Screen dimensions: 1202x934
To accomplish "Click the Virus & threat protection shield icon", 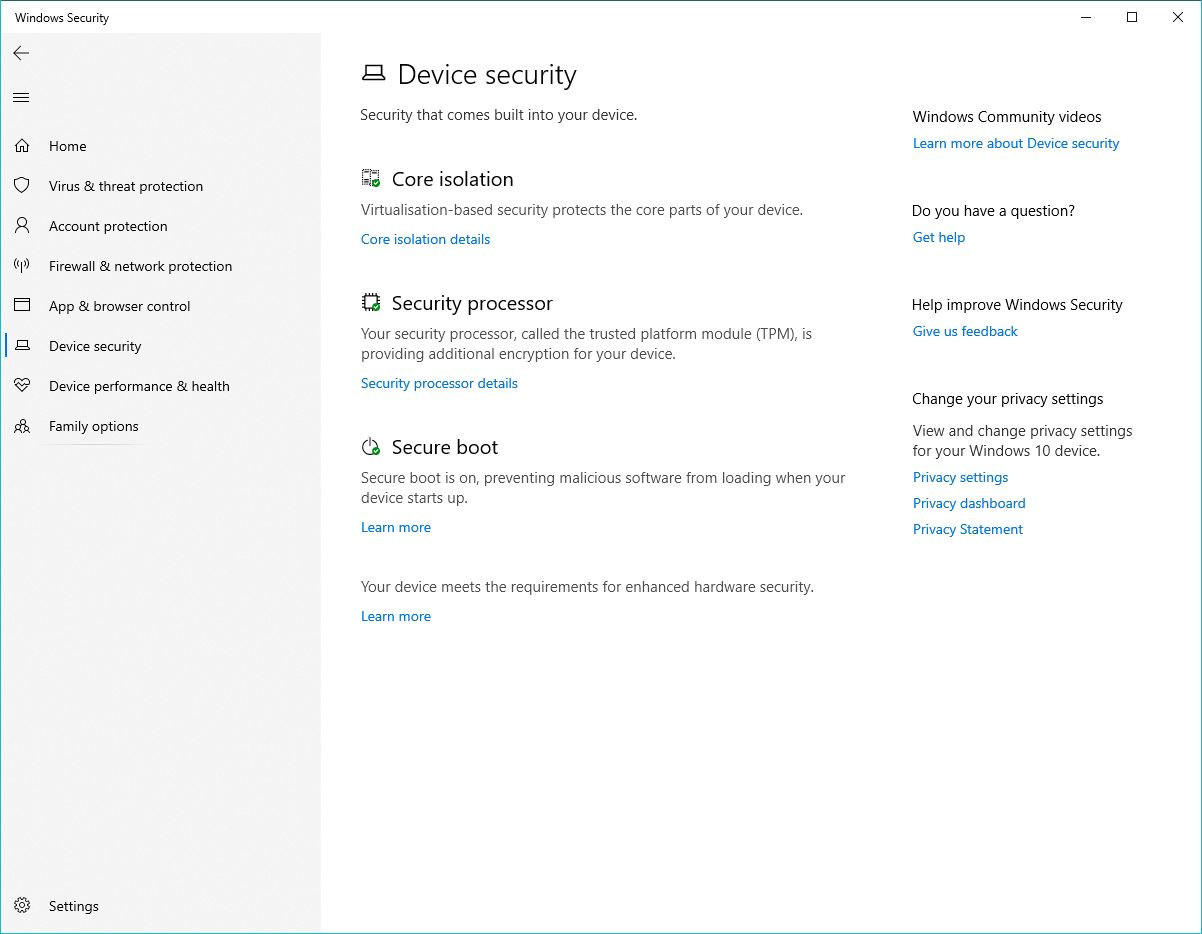I will pyautogui.click(x=22, y=186).
